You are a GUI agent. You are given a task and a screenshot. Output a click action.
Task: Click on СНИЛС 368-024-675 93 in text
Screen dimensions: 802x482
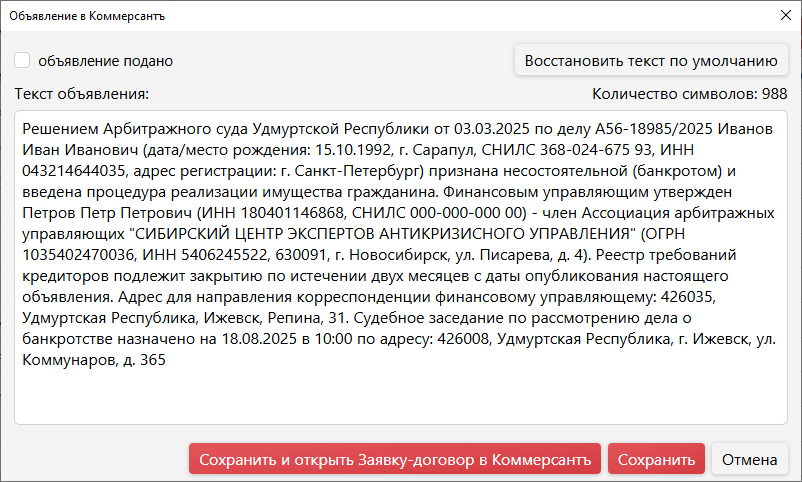pos(567,149)
